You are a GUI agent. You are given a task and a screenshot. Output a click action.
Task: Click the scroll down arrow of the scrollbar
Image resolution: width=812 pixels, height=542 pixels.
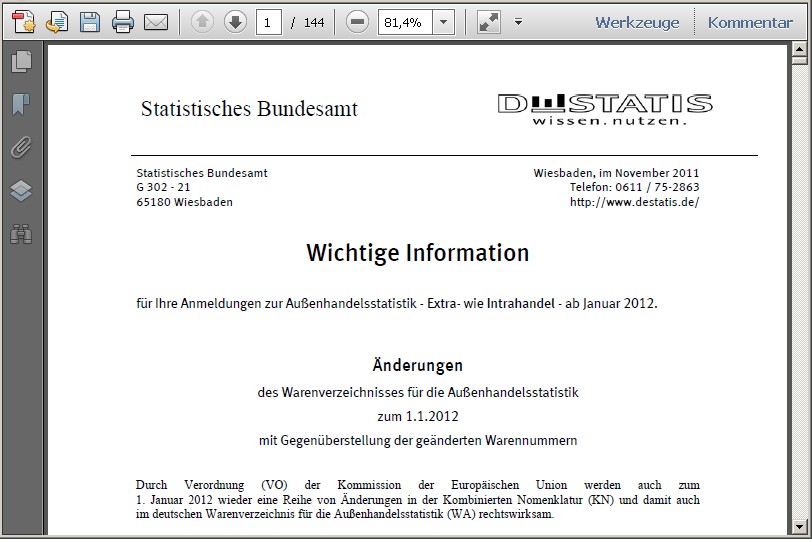point(799,528)
